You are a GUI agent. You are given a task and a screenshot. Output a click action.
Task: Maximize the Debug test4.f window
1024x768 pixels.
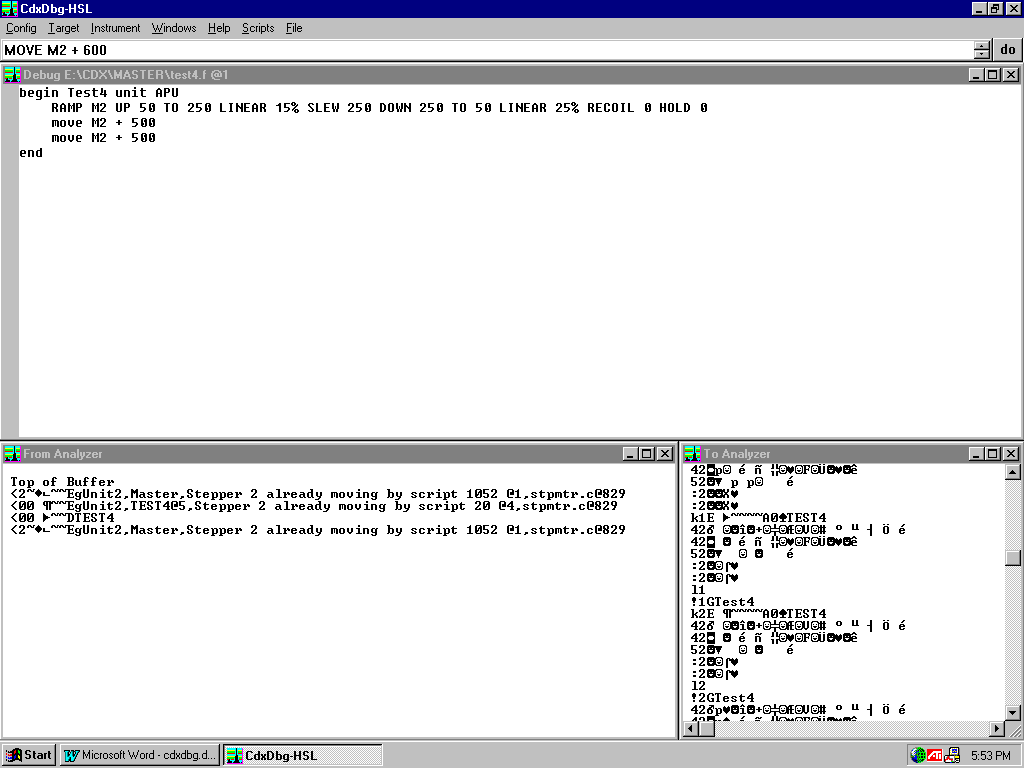(993, 75)
